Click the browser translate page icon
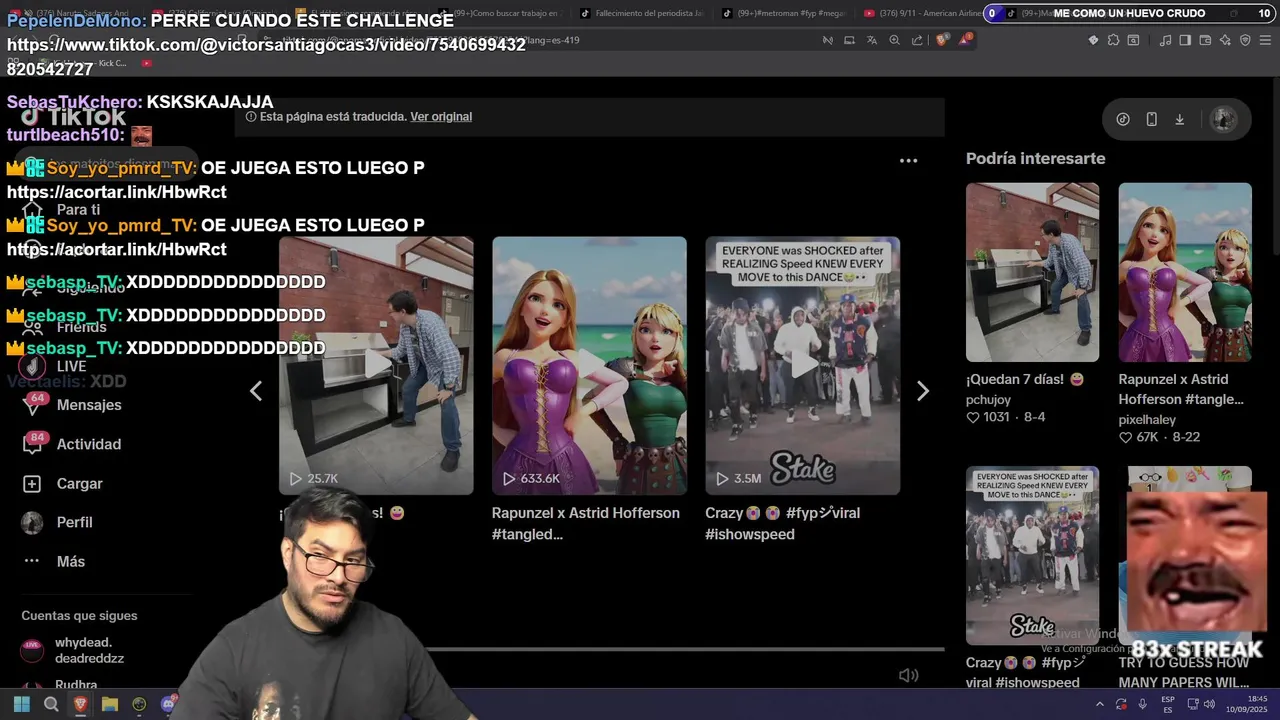Screen dimensions: 1280x720 871,40
